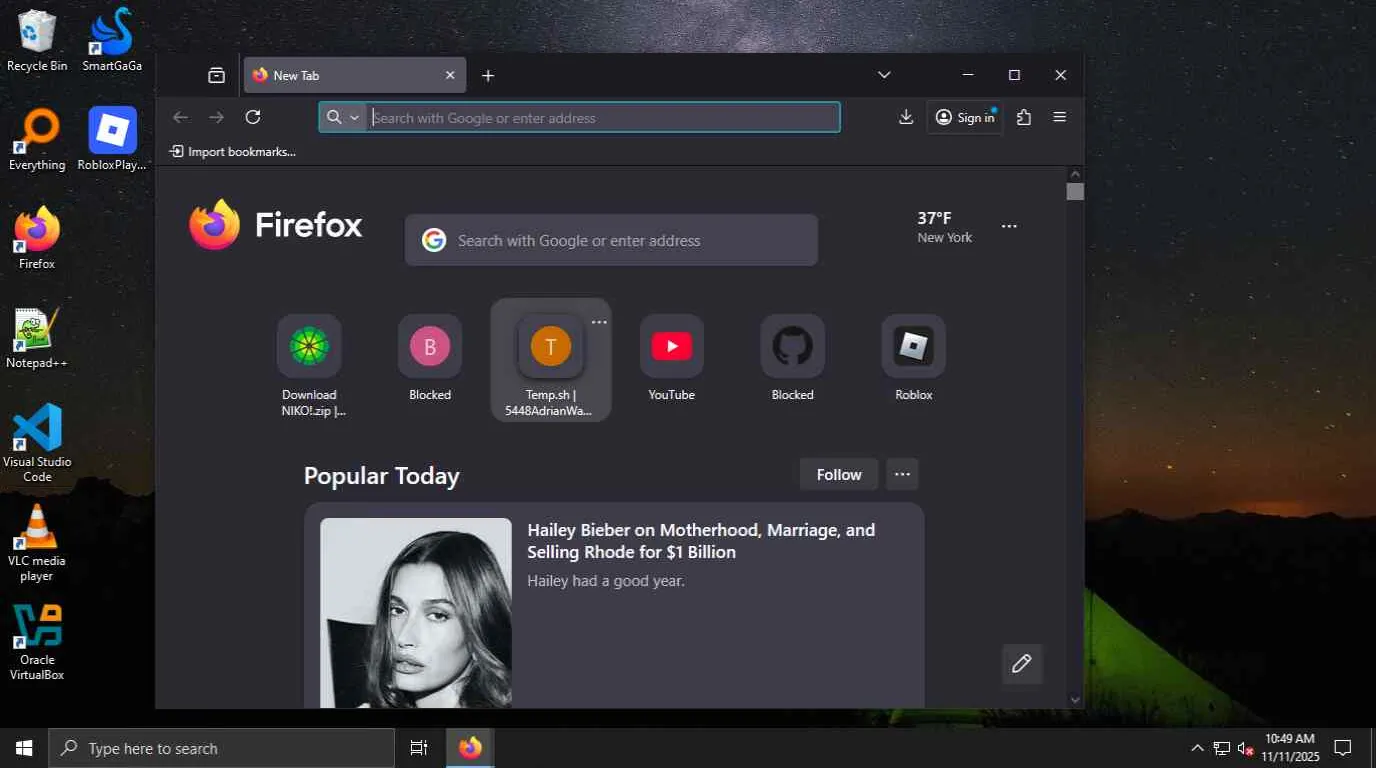This screenshot has height=768, width=1376.
Task: Open the YouTube shortcut tile
Action: pos(671,358)
